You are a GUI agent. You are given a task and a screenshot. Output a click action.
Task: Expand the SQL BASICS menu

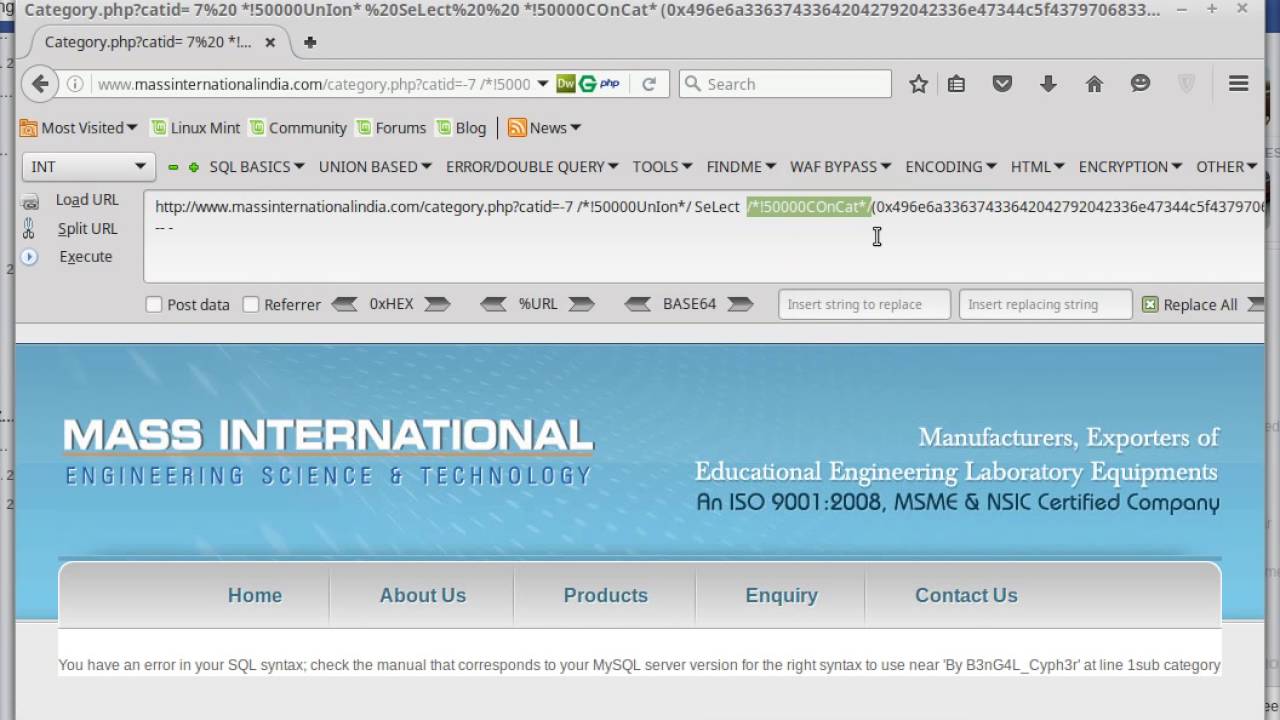click(x=256, y=167)
